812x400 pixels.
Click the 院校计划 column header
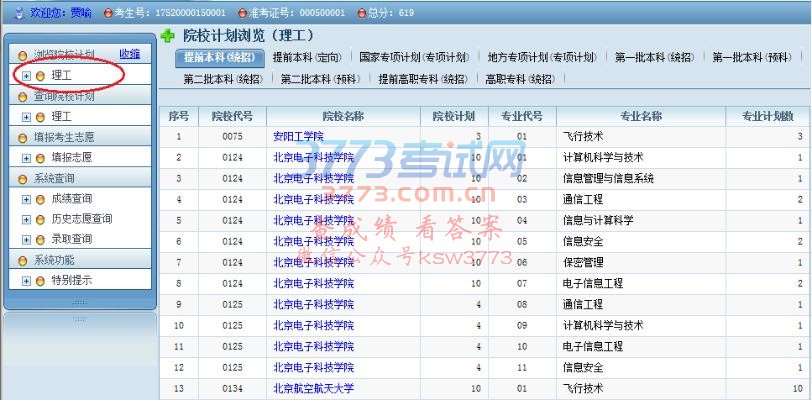point(453,116)
